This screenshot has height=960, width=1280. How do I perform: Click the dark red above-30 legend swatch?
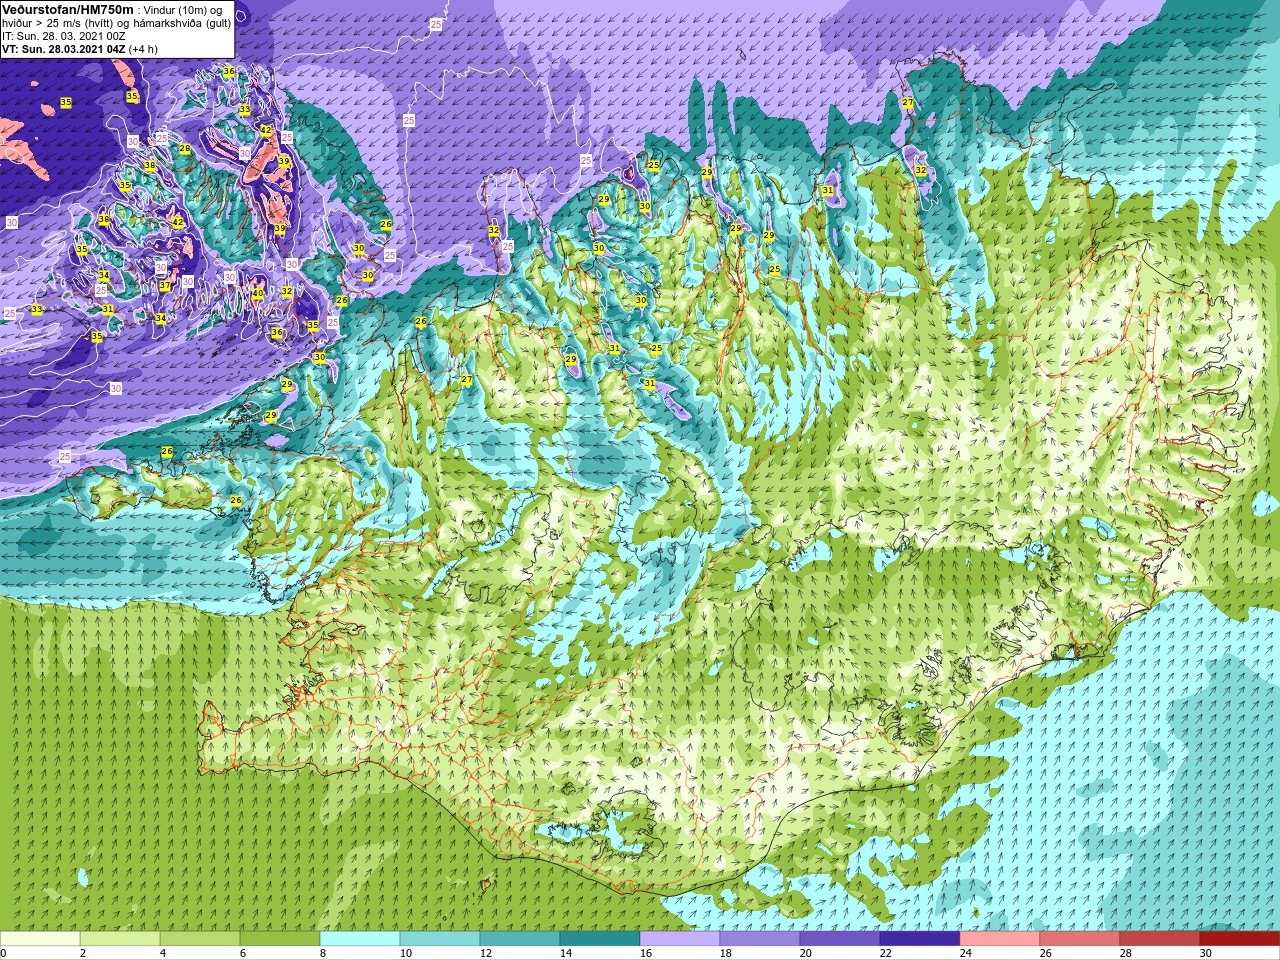[1240, 939]
